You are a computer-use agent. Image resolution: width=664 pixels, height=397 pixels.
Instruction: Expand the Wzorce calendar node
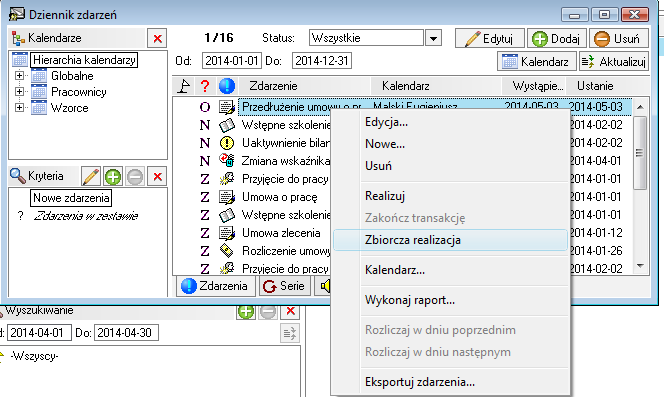pyautogui.click(x=19, y=108)
